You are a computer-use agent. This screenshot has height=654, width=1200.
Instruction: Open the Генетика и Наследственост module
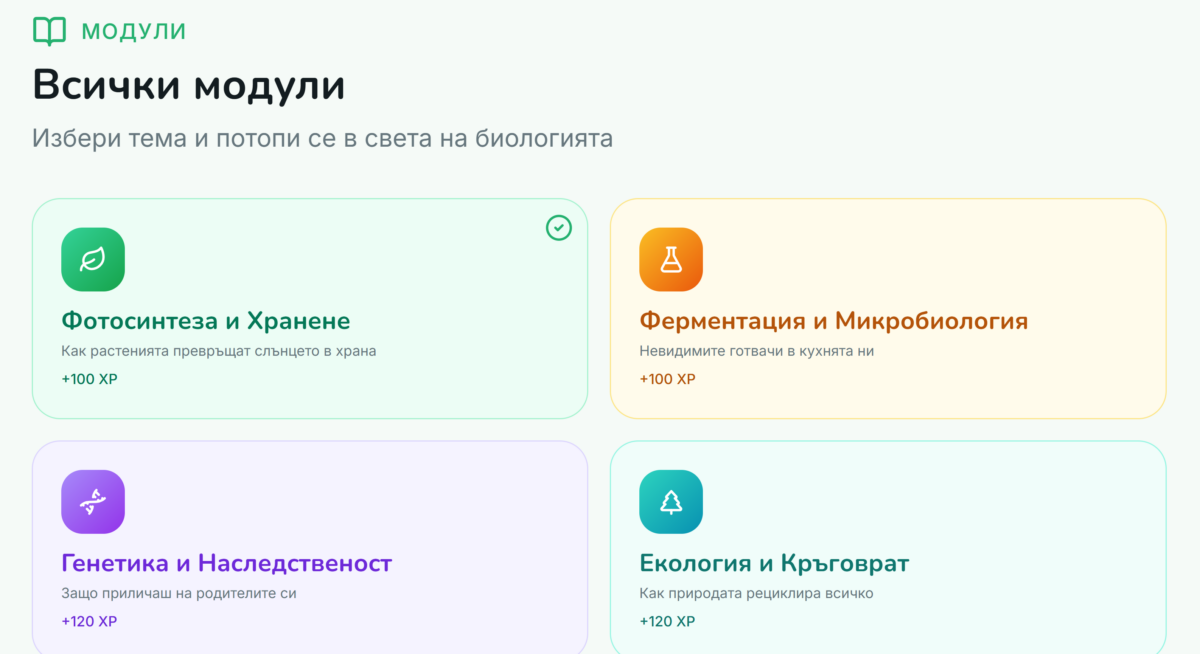click(x=227, y=563)
